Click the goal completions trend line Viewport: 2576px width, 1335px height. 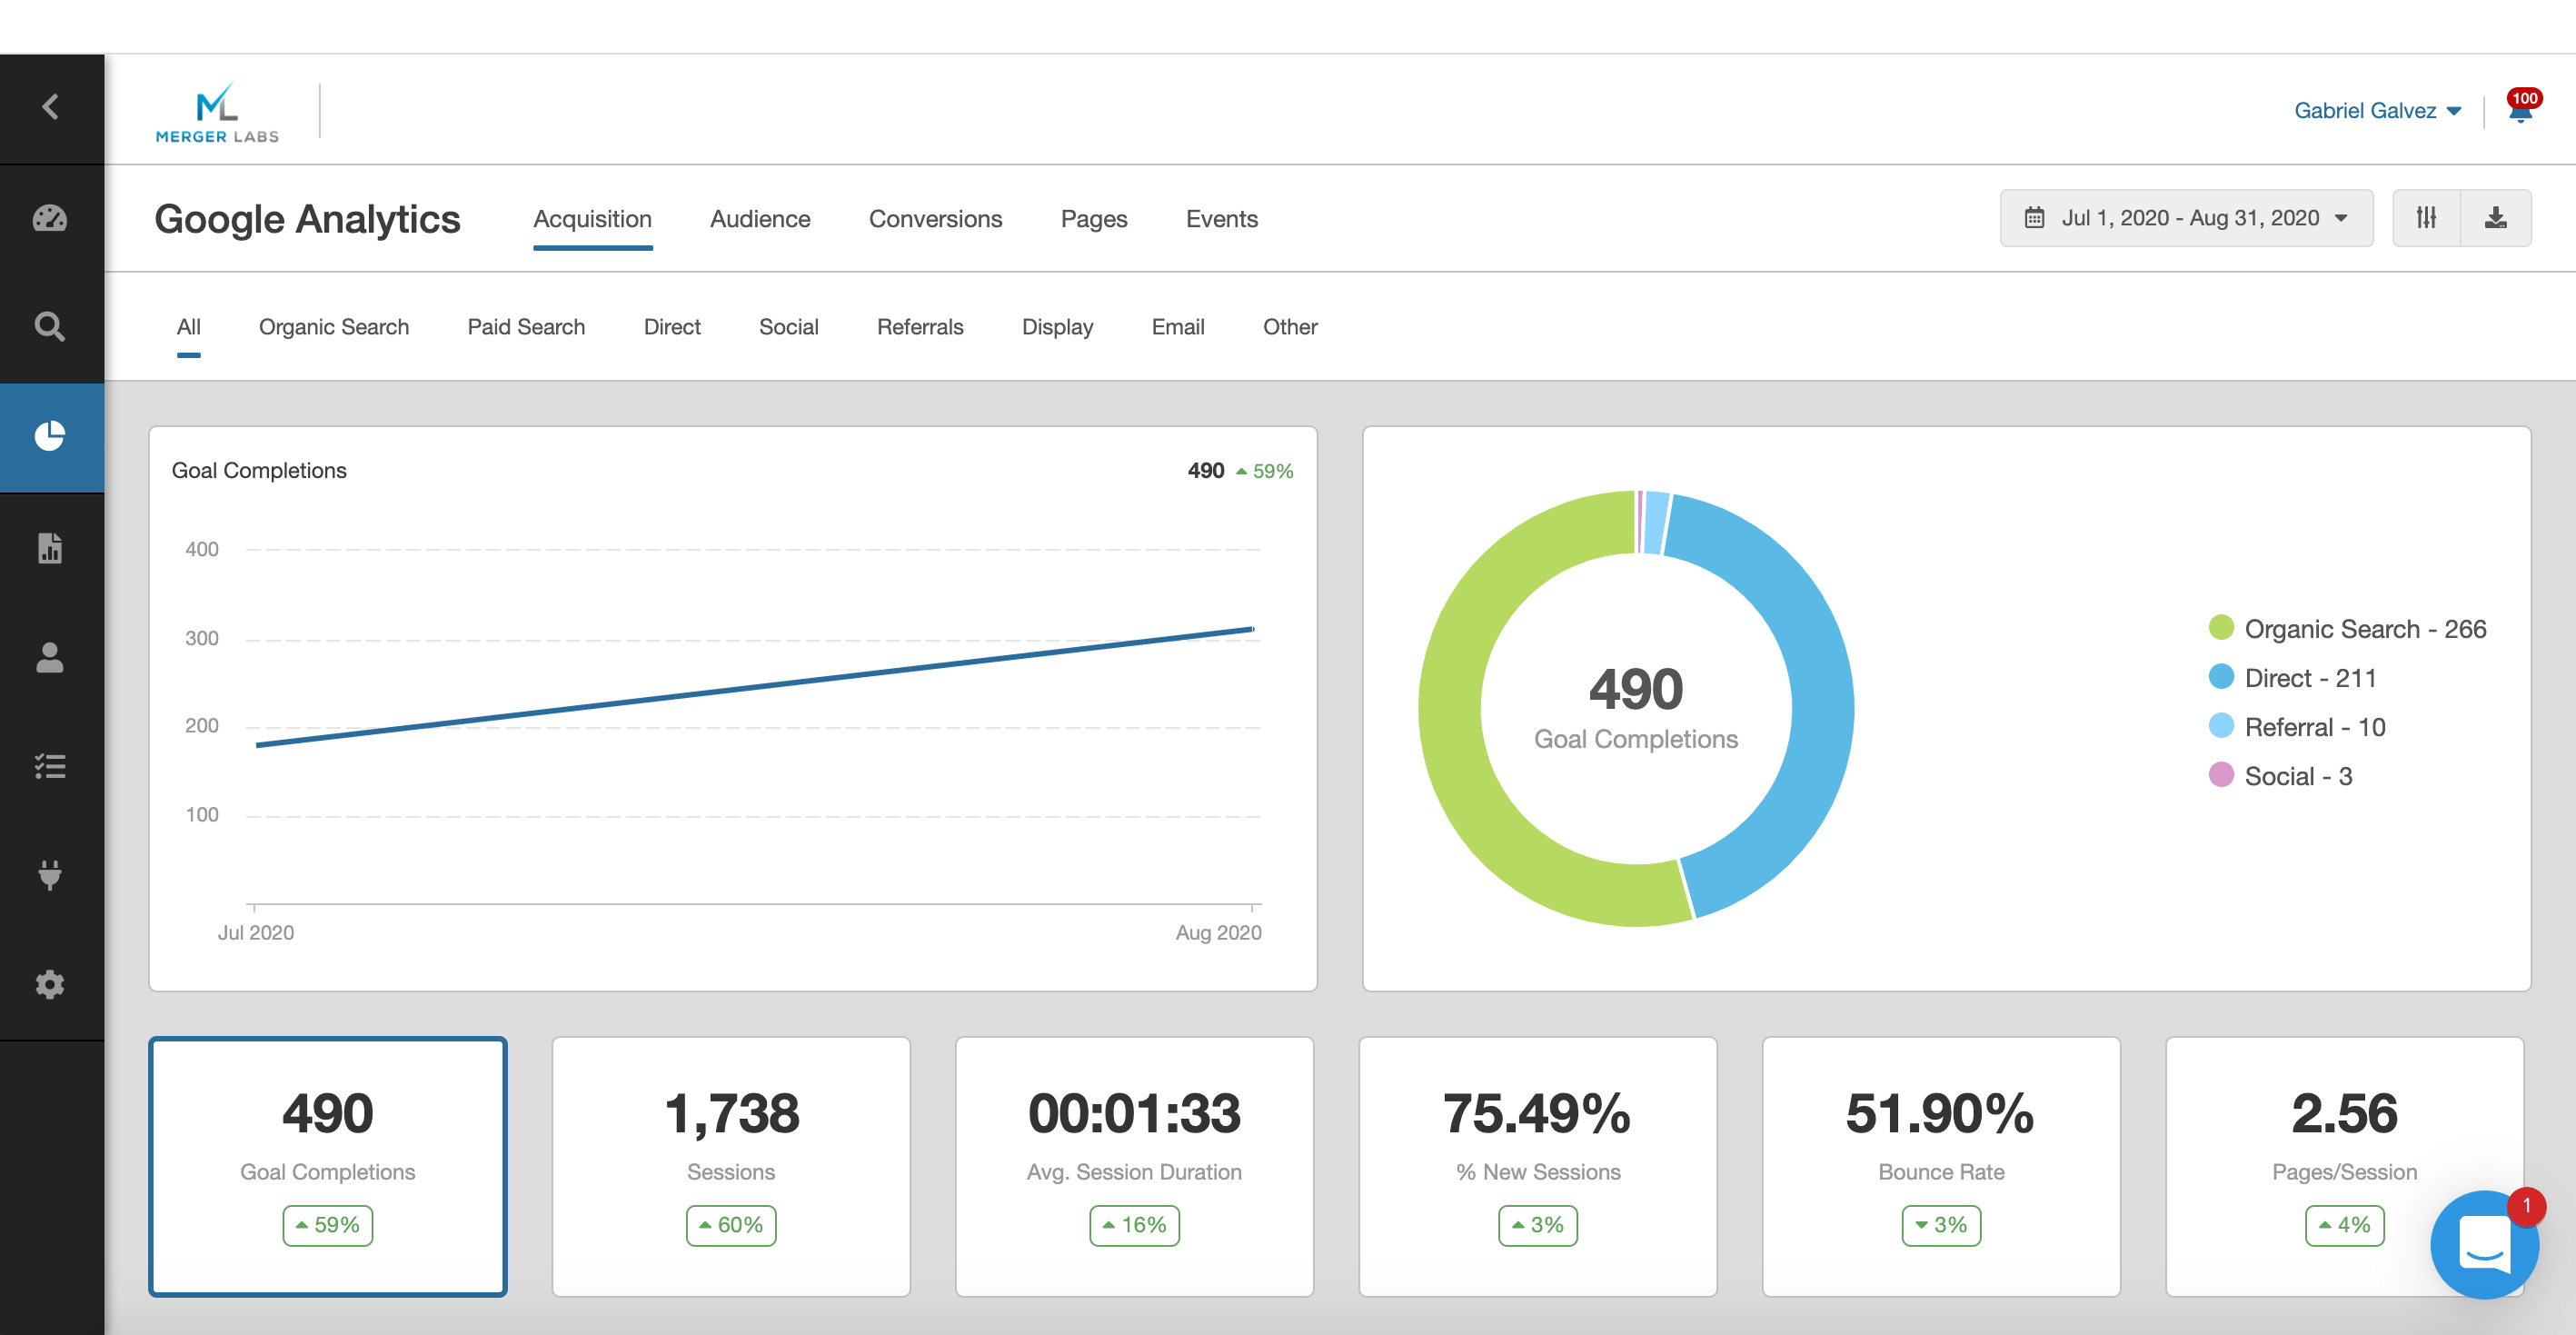tap(755, 687)
